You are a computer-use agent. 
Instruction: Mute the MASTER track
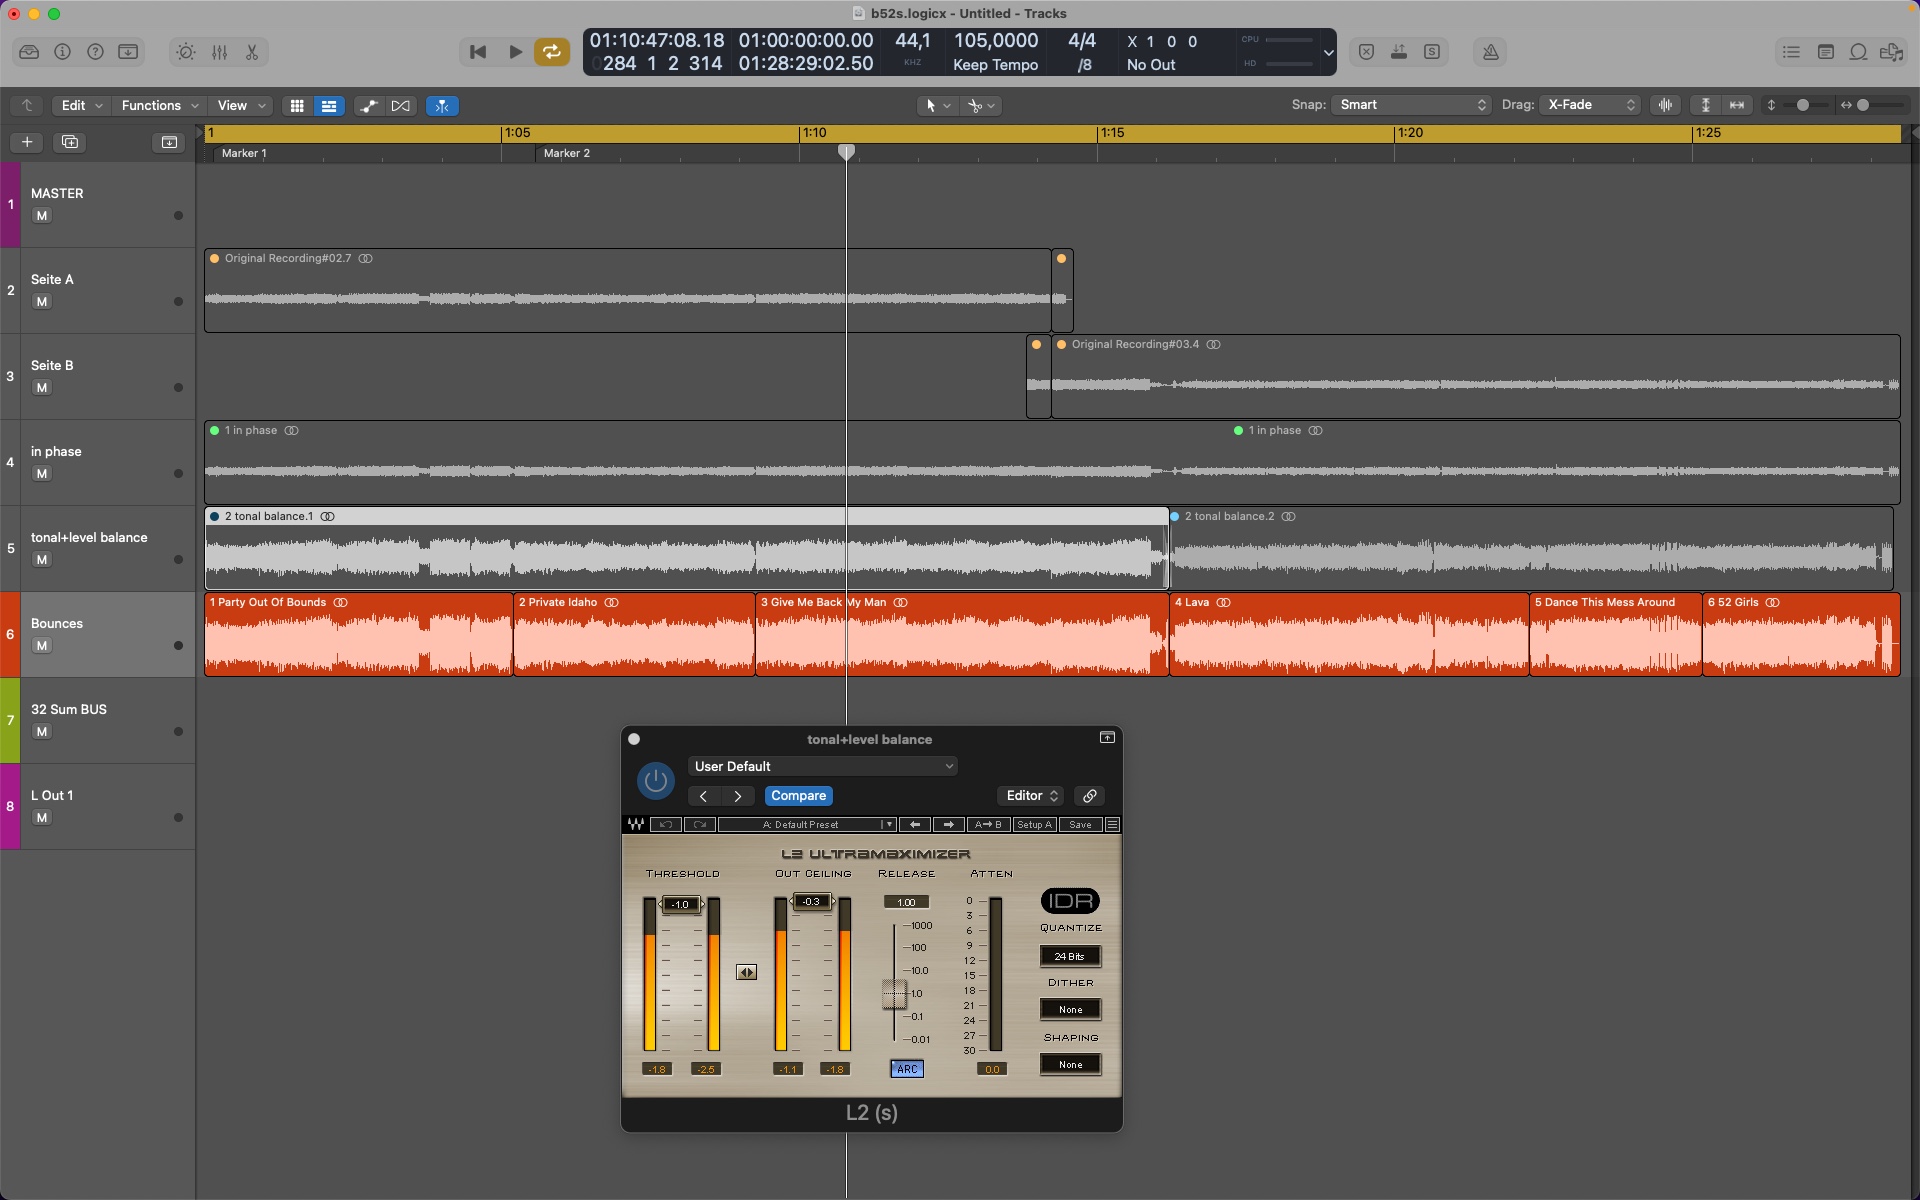pyautogui.click(x=42, y=216)
